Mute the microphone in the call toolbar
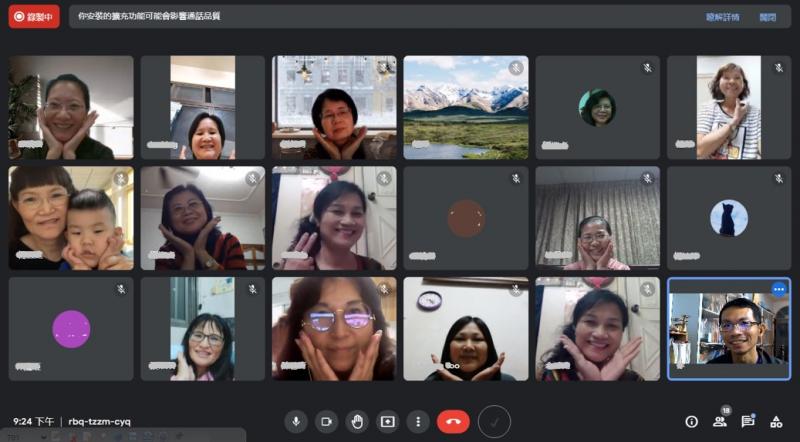This screenshot has height=442, width=800. 295,422
